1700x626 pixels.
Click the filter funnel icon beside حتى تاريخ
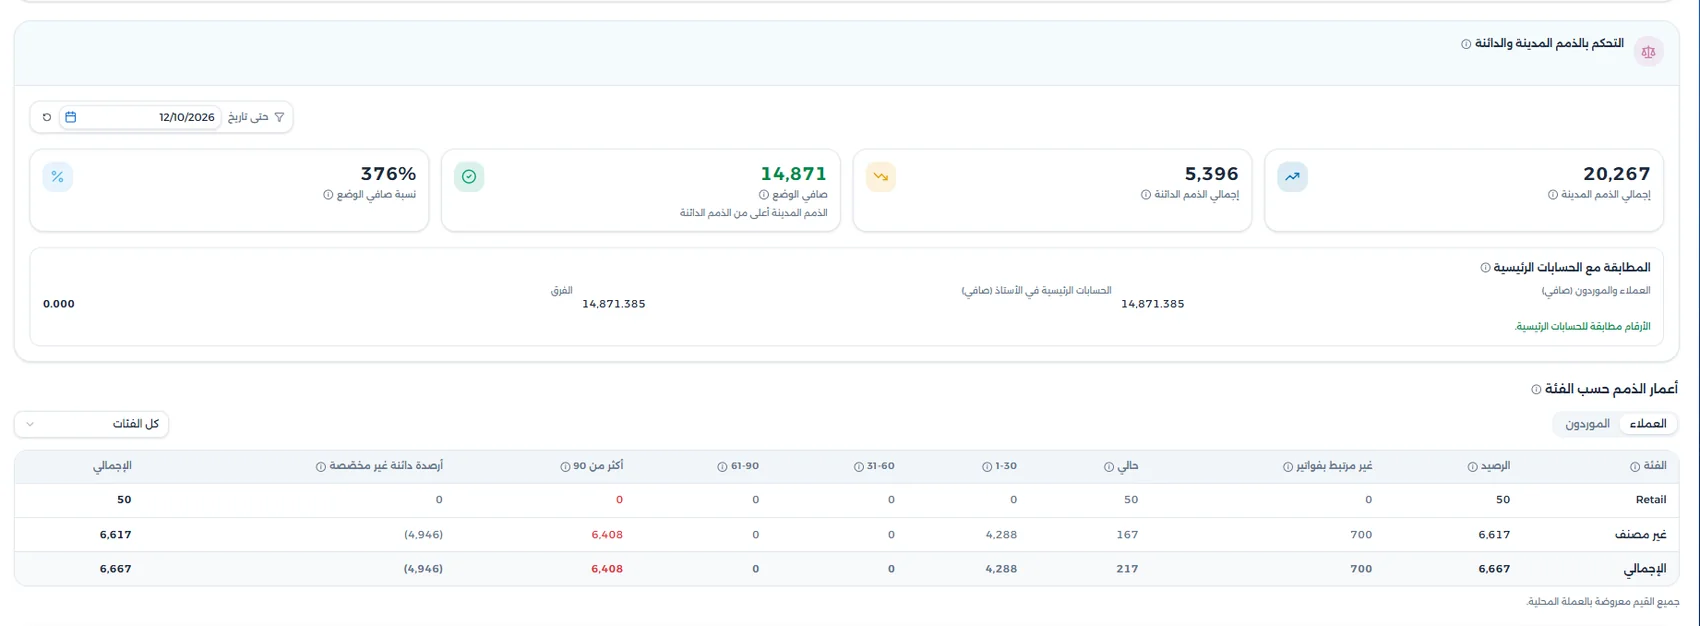[279, 117]
